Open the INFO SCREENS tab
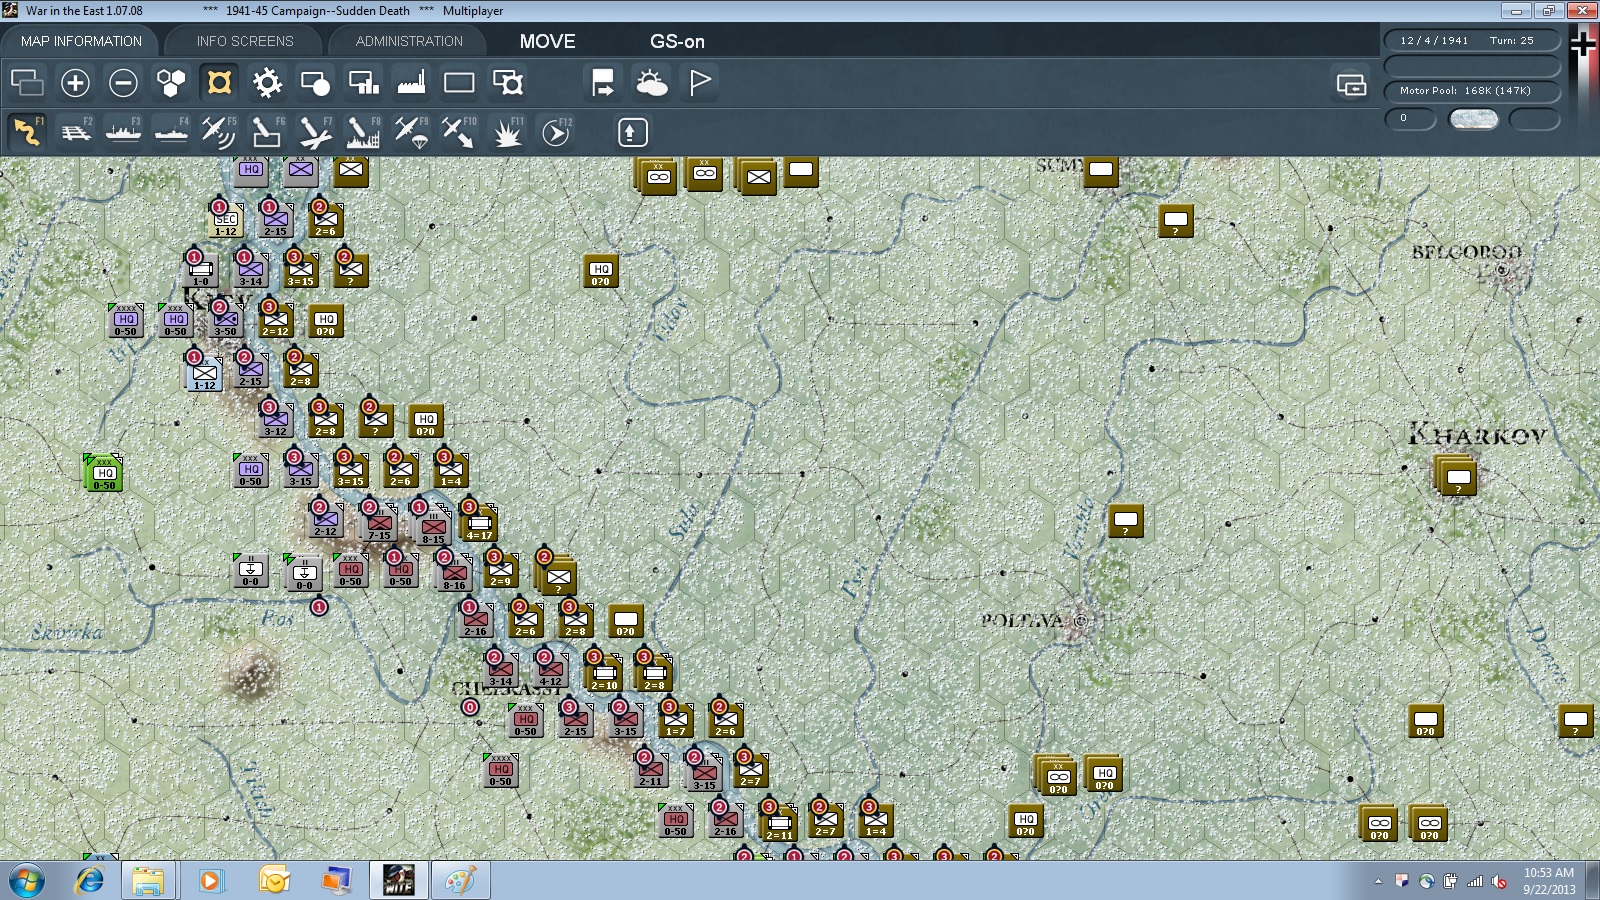 [x=245, y=41]
